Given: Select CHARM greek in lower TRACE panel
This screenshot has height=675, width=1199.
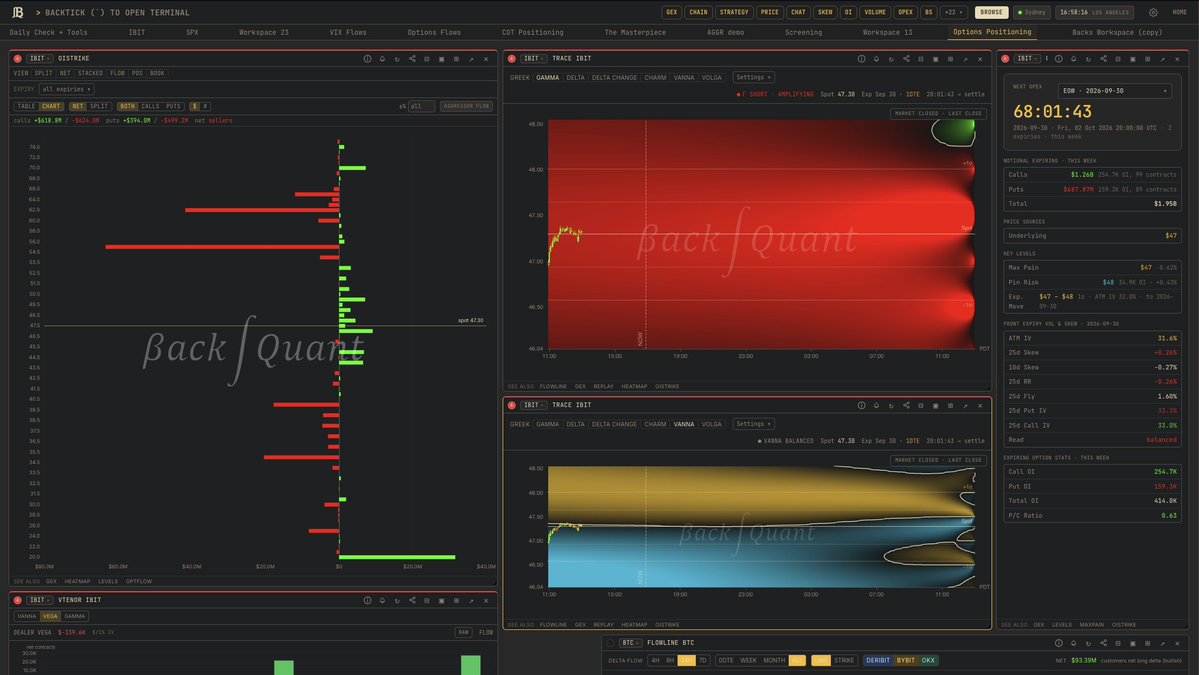Looking at the screenshot, I should [x=655, y=424].
